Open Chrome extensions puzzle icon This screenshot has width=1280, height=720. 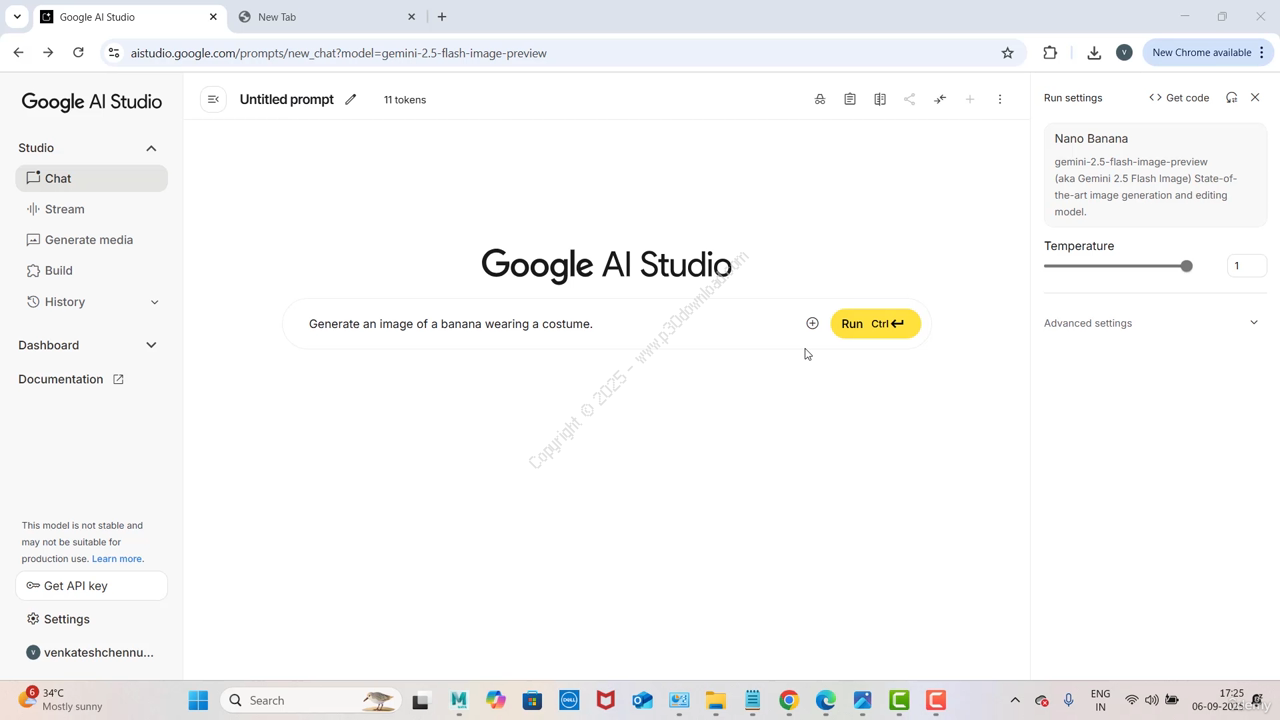pyautogui.click(x=1050, y=53)
